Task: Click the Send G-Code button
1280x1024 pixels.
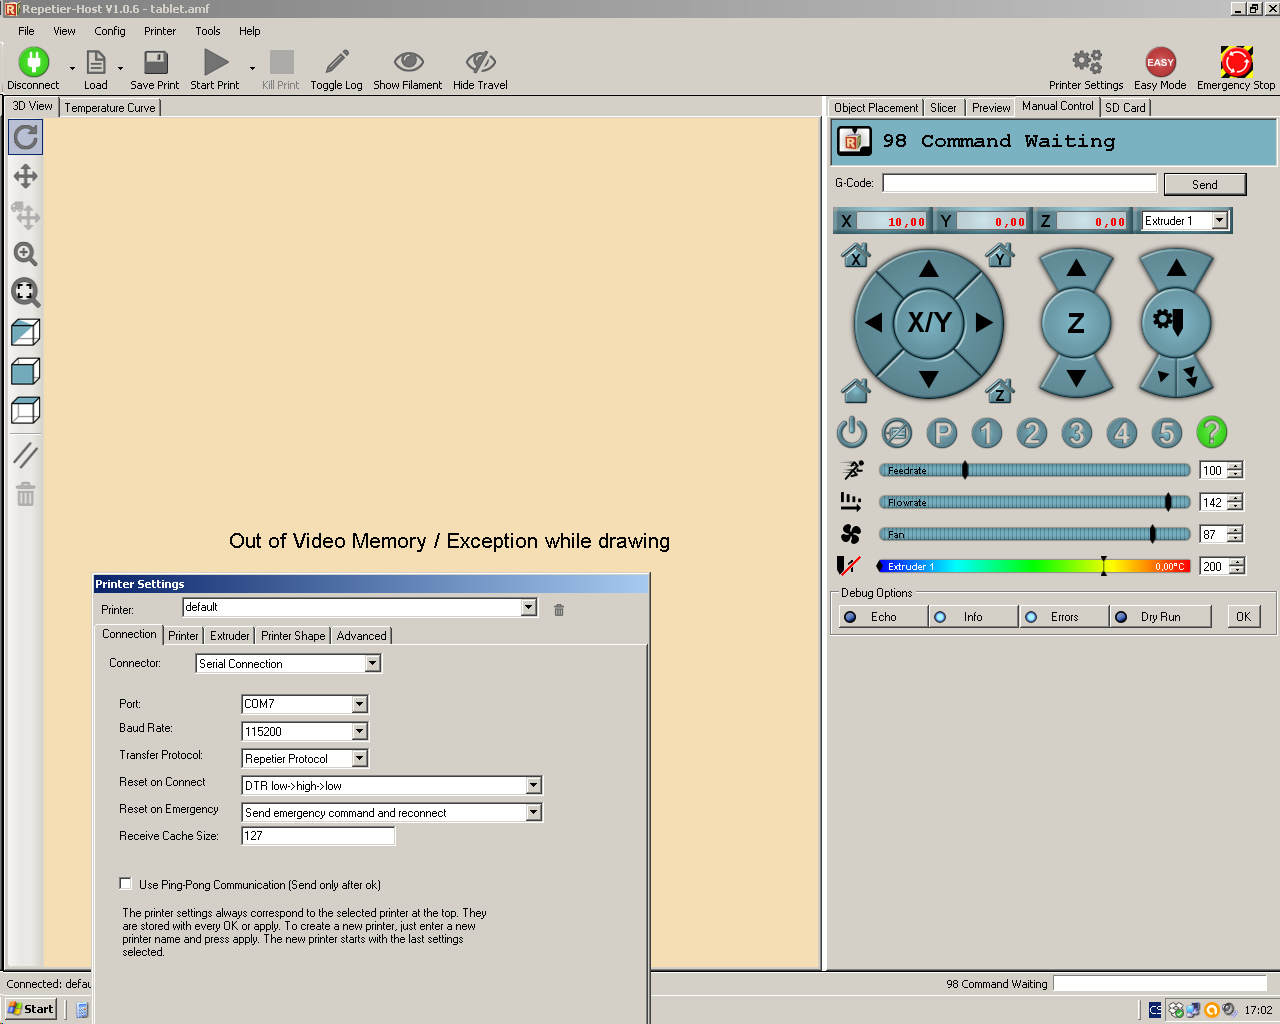Action: [1204, 184]
